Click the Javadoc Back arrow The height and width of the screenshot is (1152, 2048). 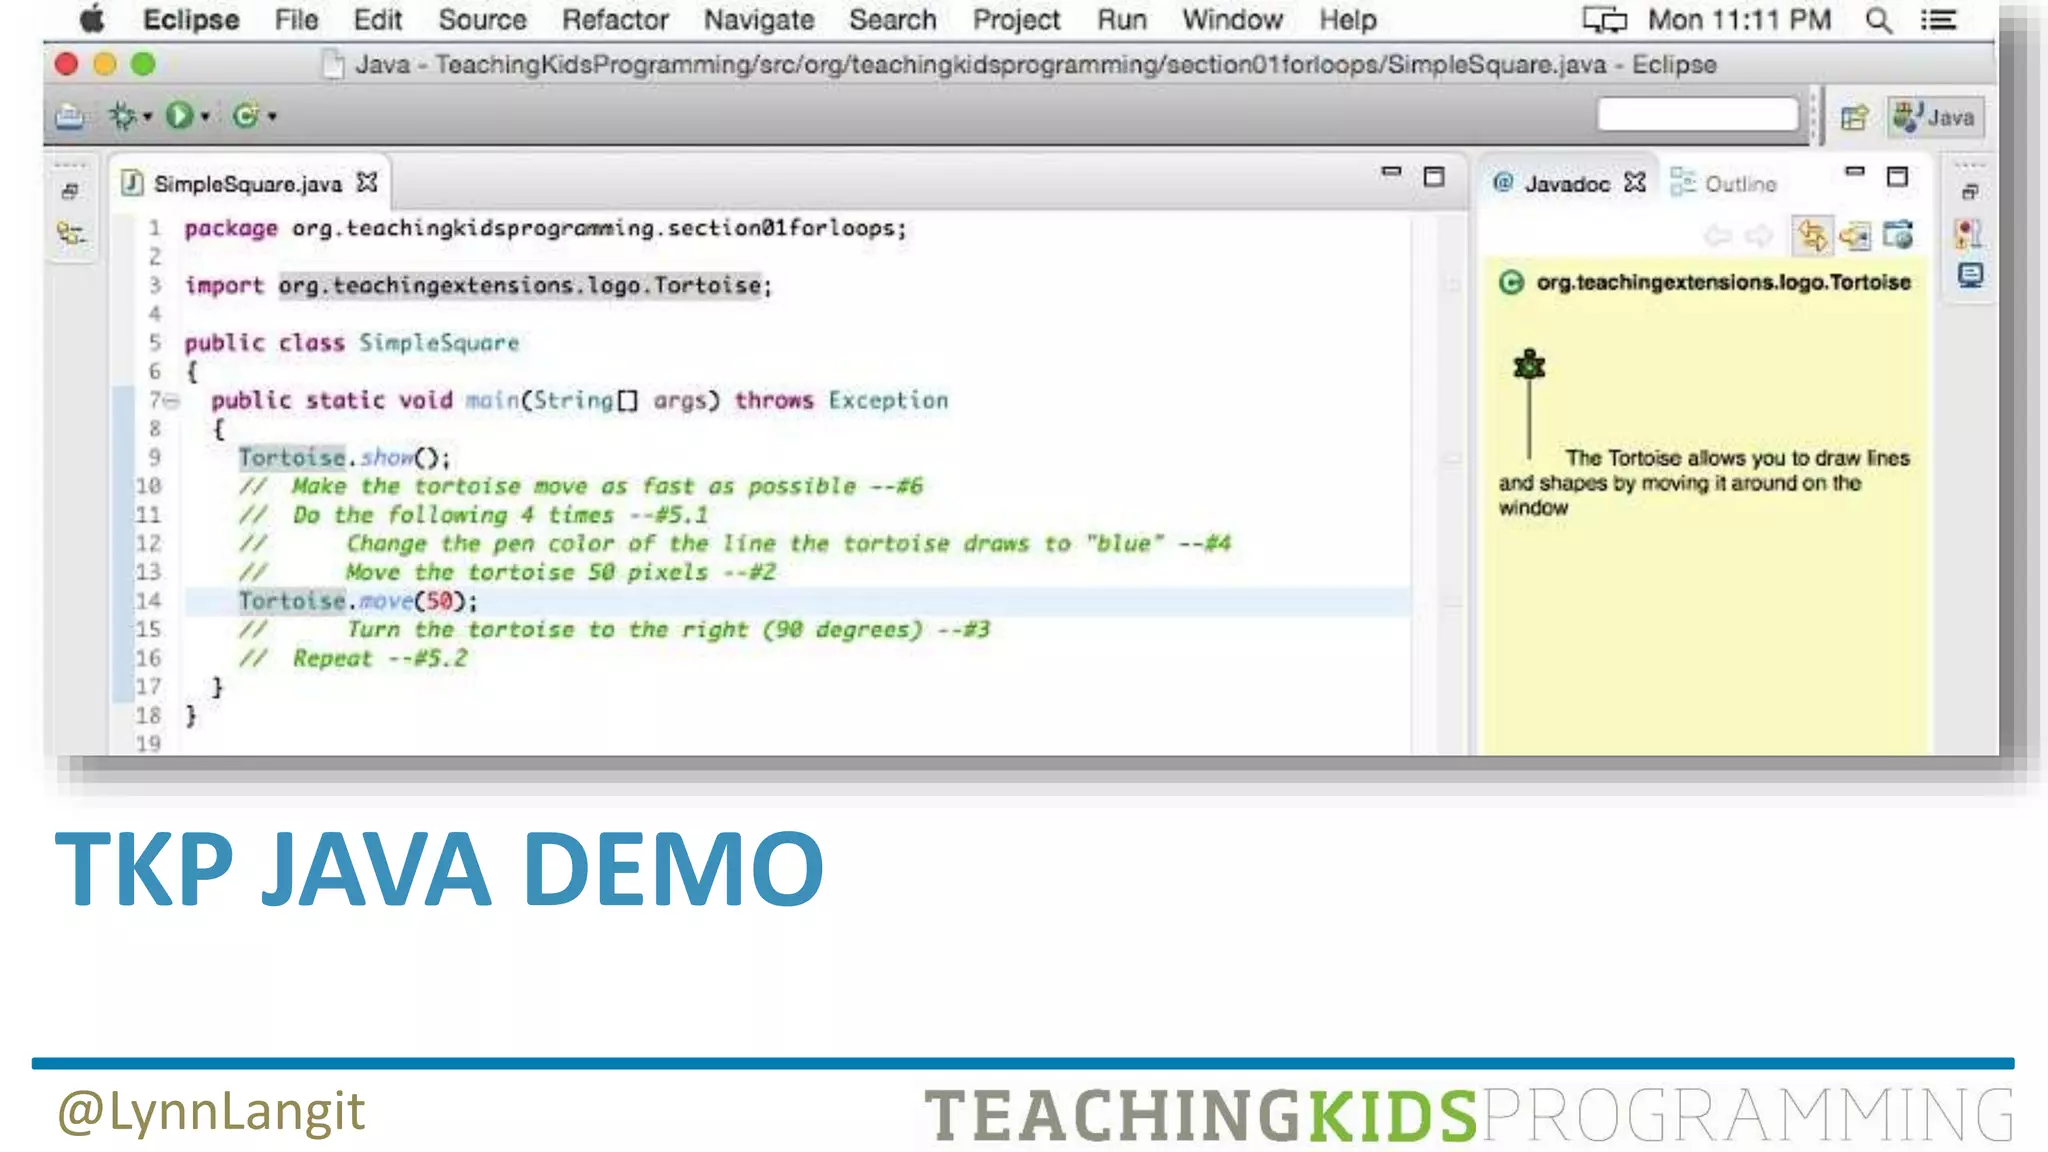1718,236
